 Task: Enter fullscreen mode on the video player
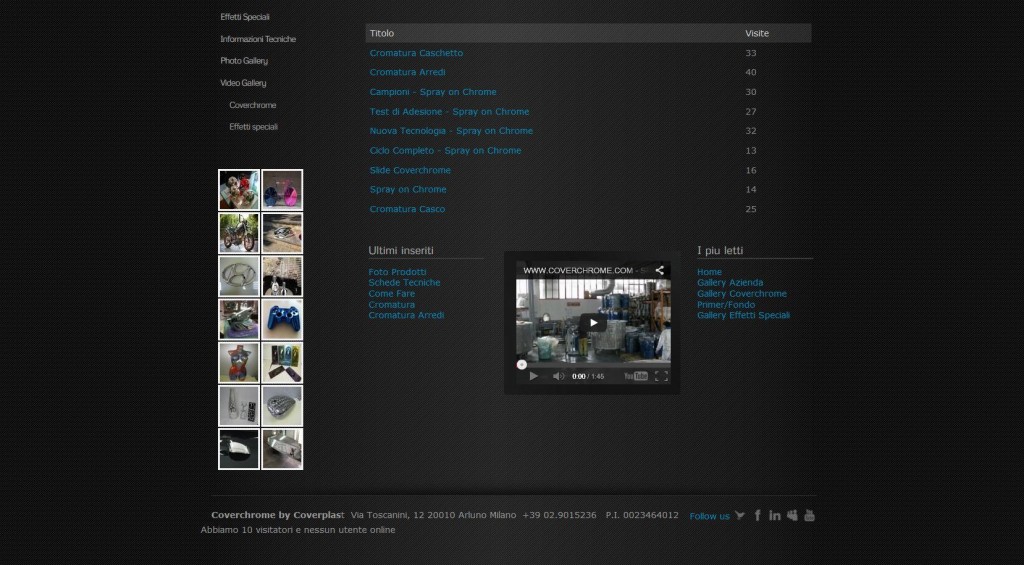coord(661,376)
